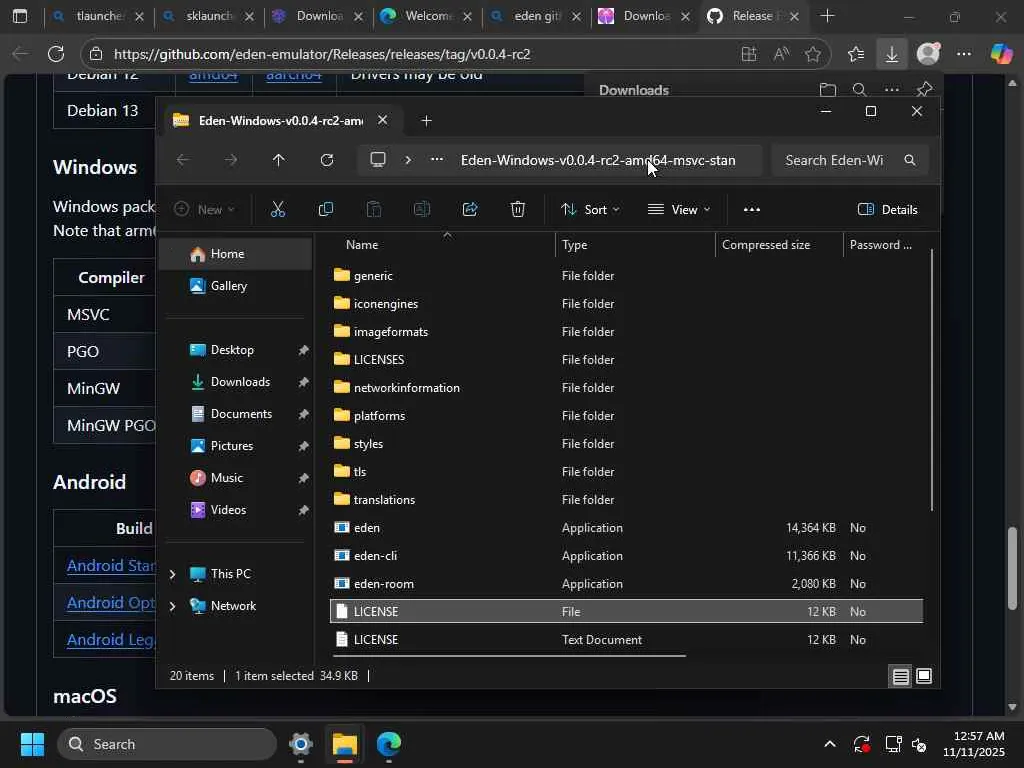Open Settings gear in taskbar
The height and width of the screenshot is (768, 1024).
300,744
